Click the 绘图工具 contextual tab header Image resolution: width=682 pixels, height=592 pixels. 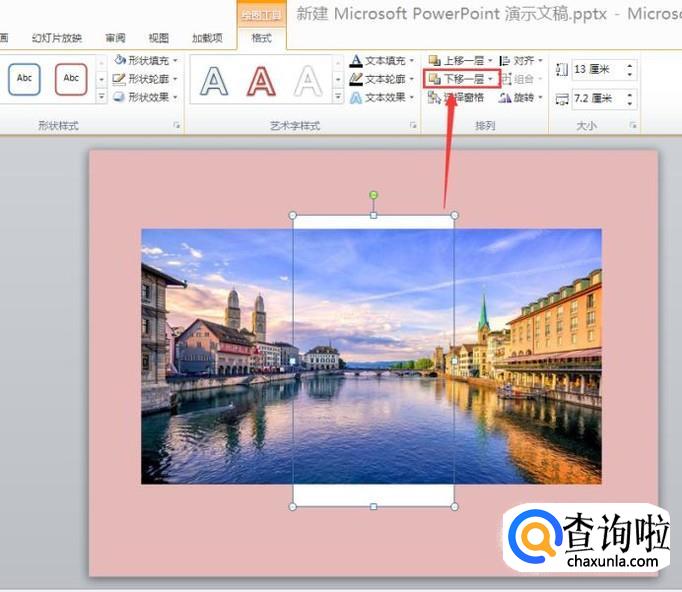pos(261,16)
